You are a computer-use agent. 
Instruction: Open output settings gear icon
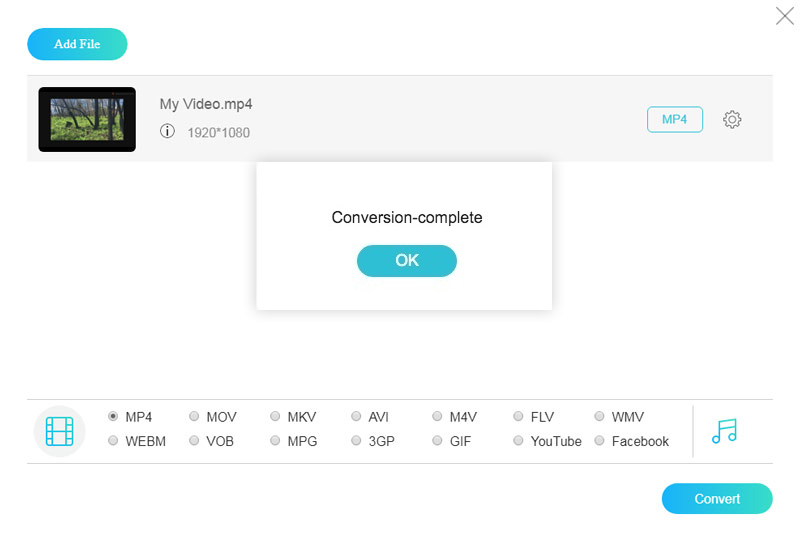click(732, 120)
